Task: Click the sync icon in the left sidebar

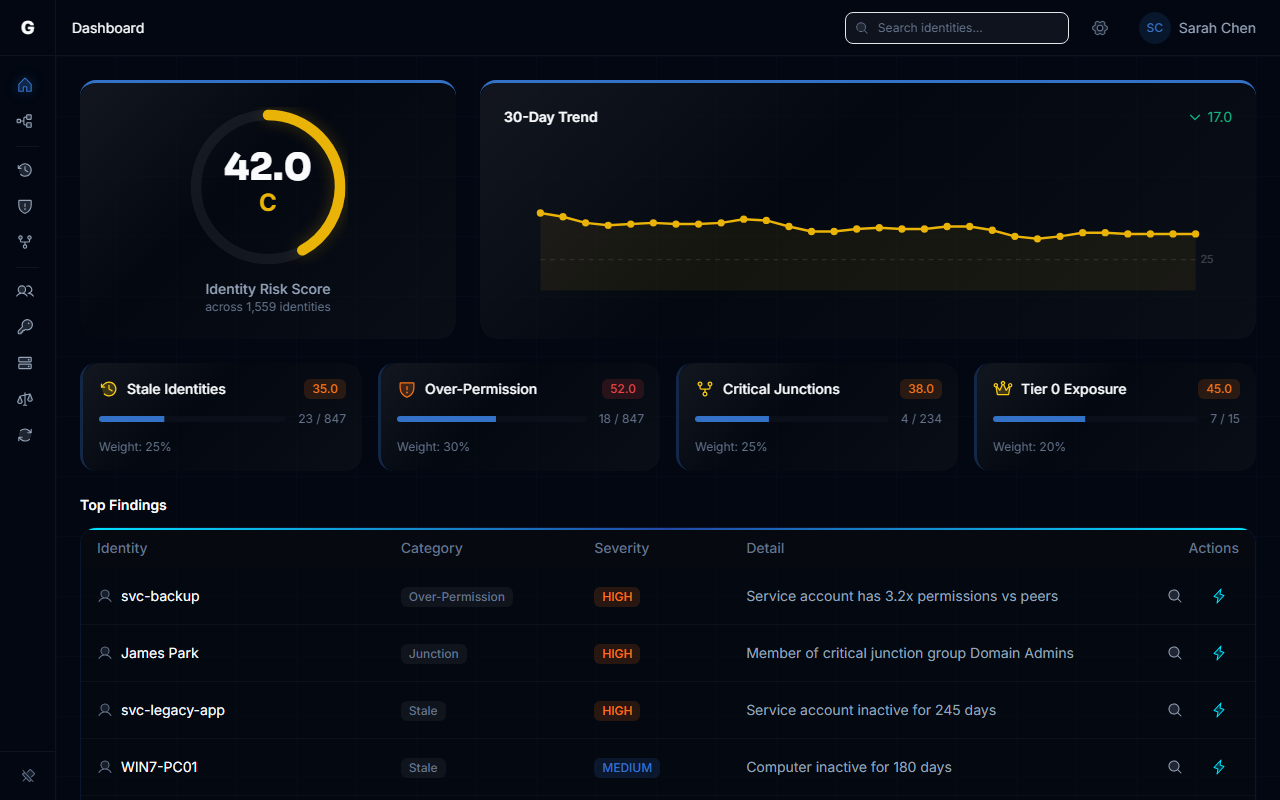Action: 25,435
